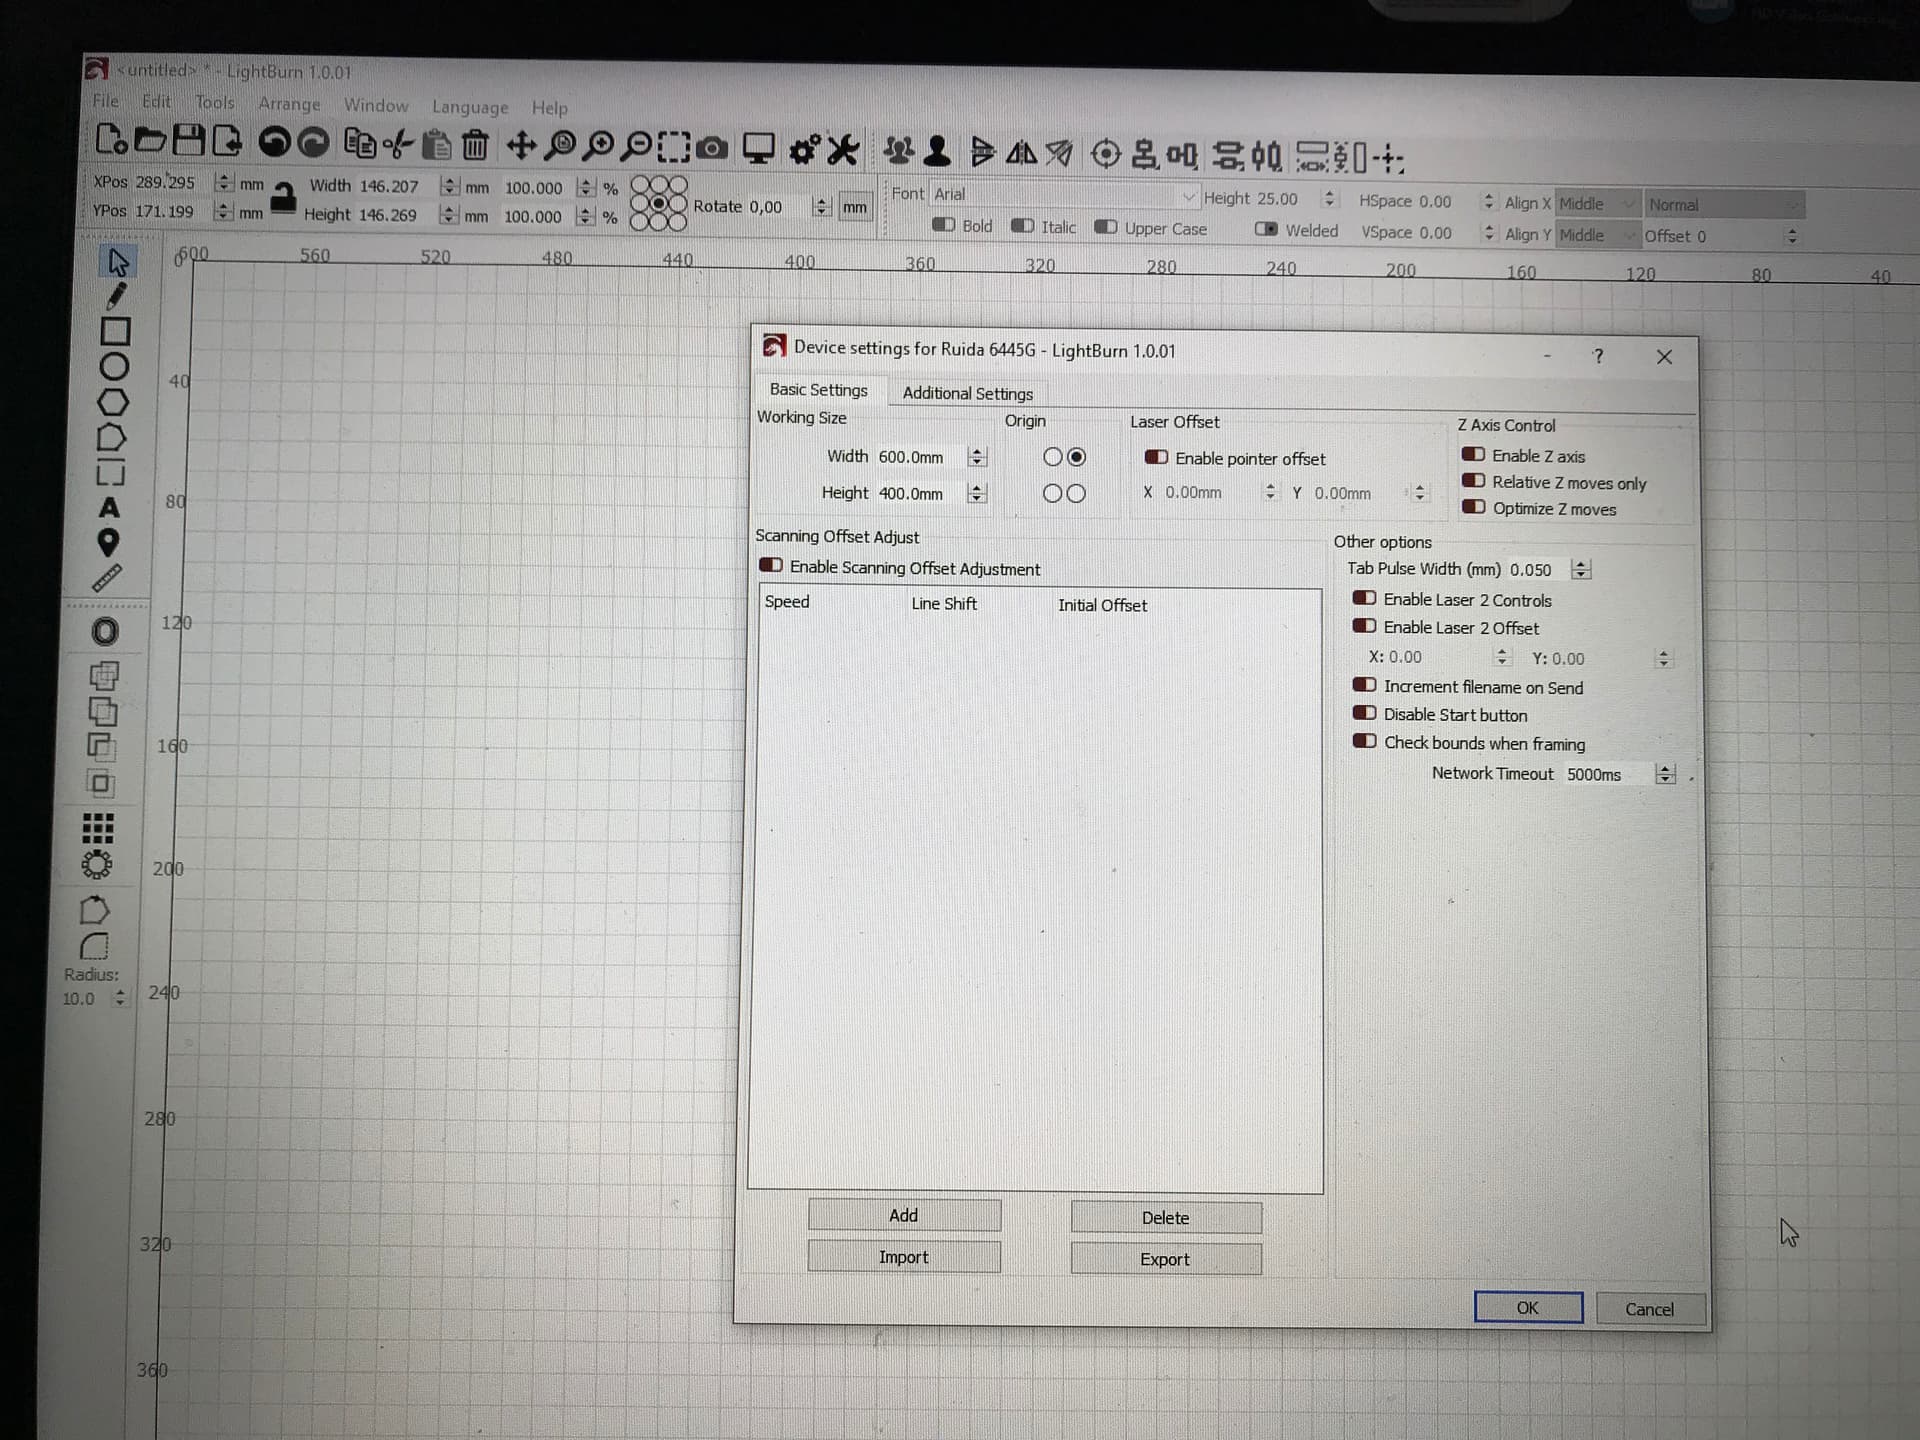Click the Network Timeout stepper
This screenshot has width=1920, height=1440.
click(1664, 774)
